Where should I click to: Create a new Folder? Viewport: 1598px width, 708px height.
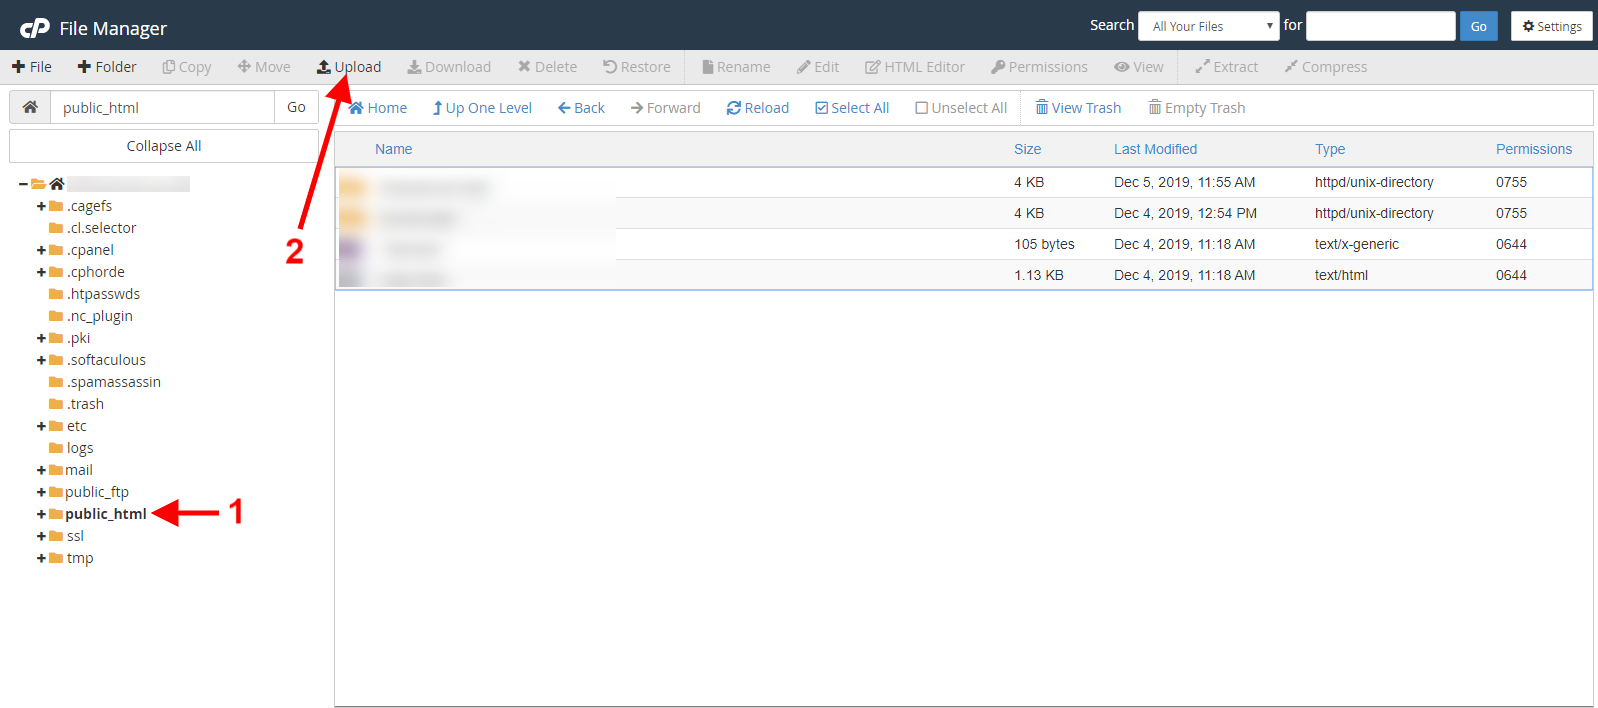pos(107,67)
